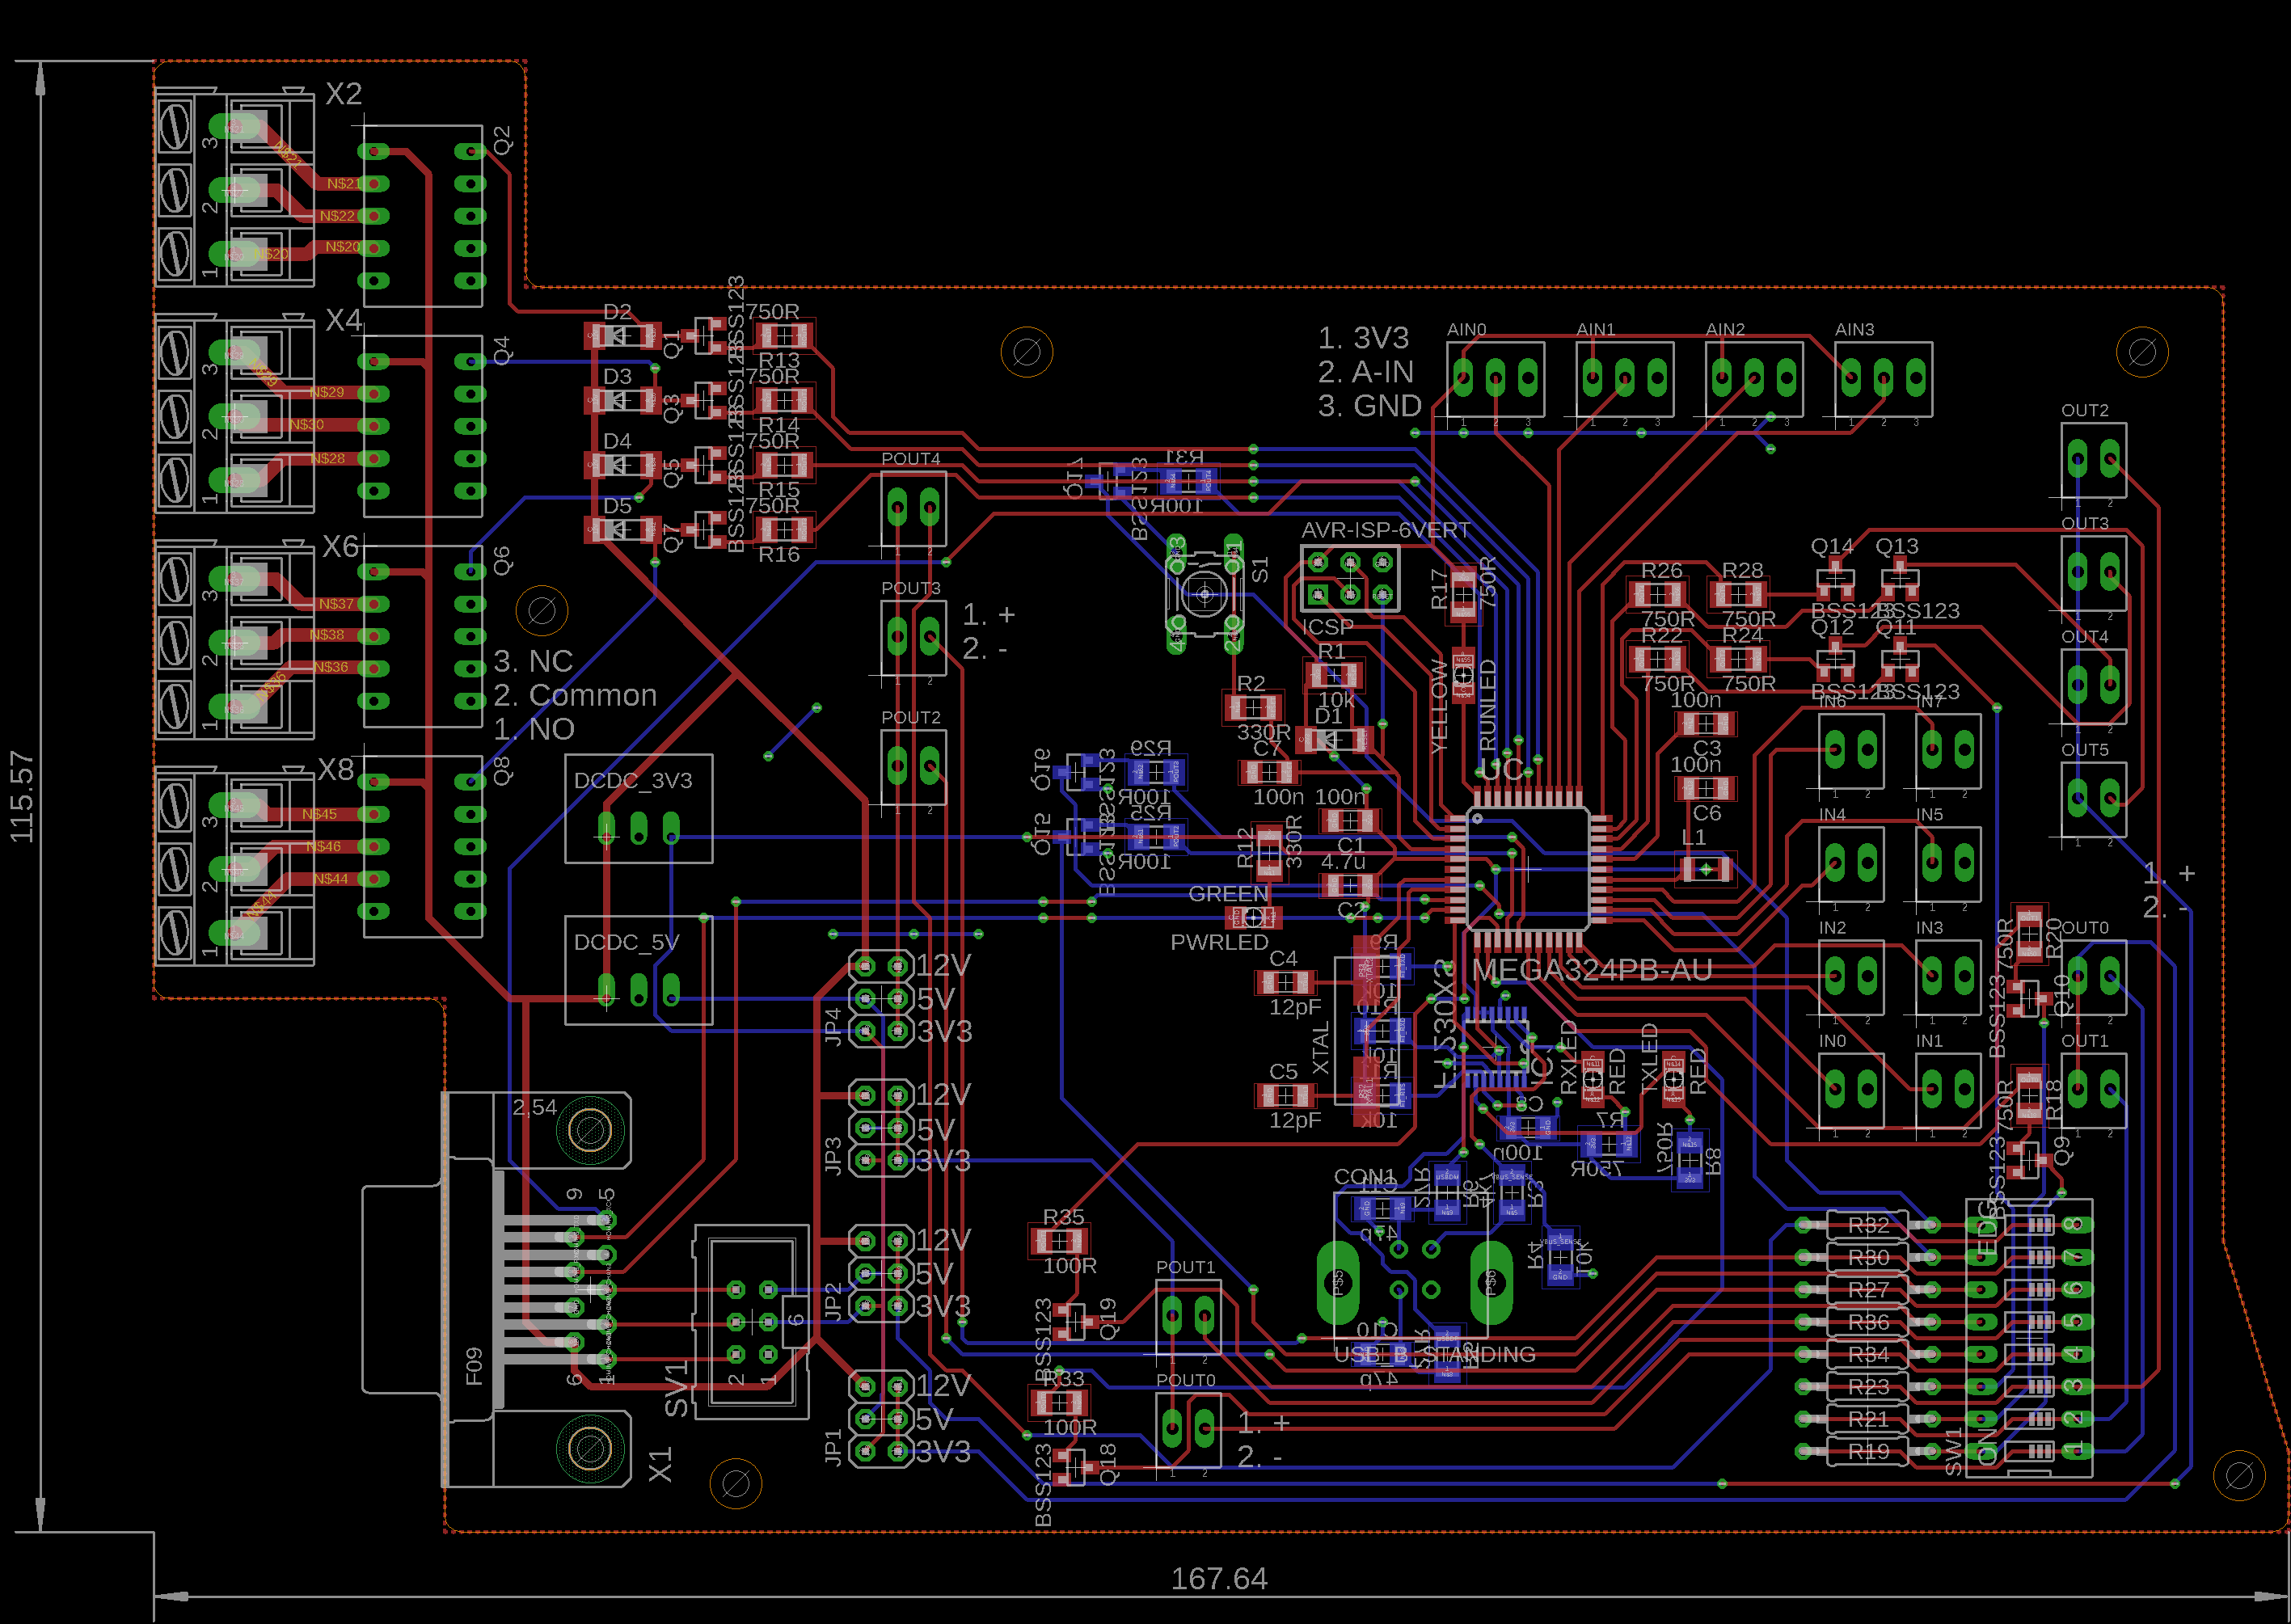2291x1624 pixels.
Task: Click the USB_B_STANDING connector label
Action: [1435, 1354]
